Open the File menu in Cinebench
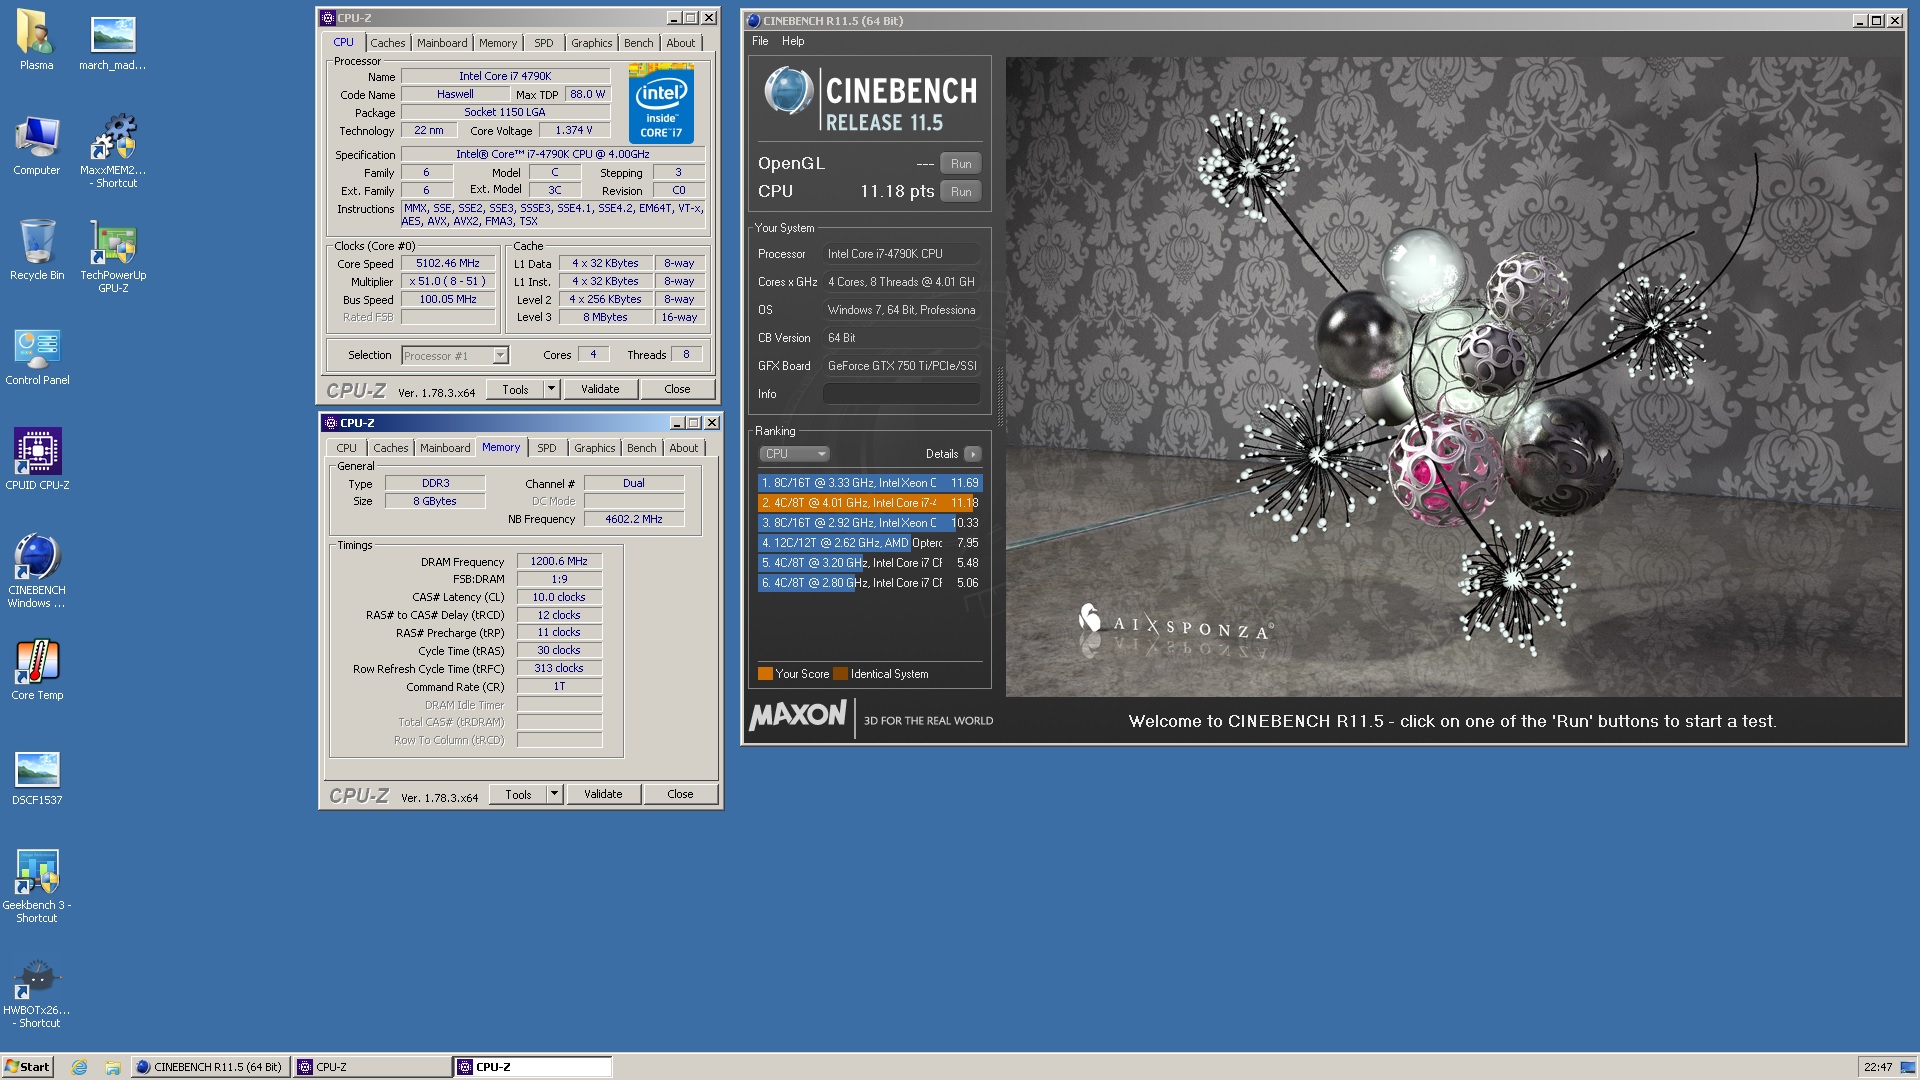This screenshot has height=1080, width=1920. pos(760,41)
